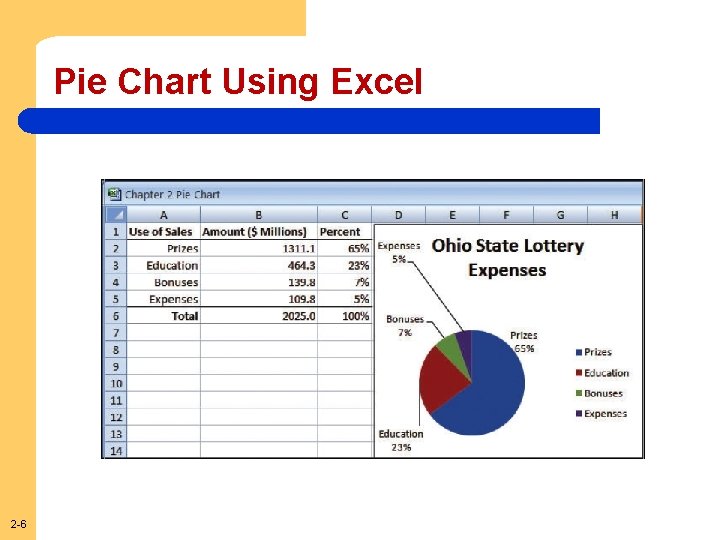Image resolution: width=720 pixels, height=540 pixels.
Task: Select row 14 header
Action: point(116,450)
